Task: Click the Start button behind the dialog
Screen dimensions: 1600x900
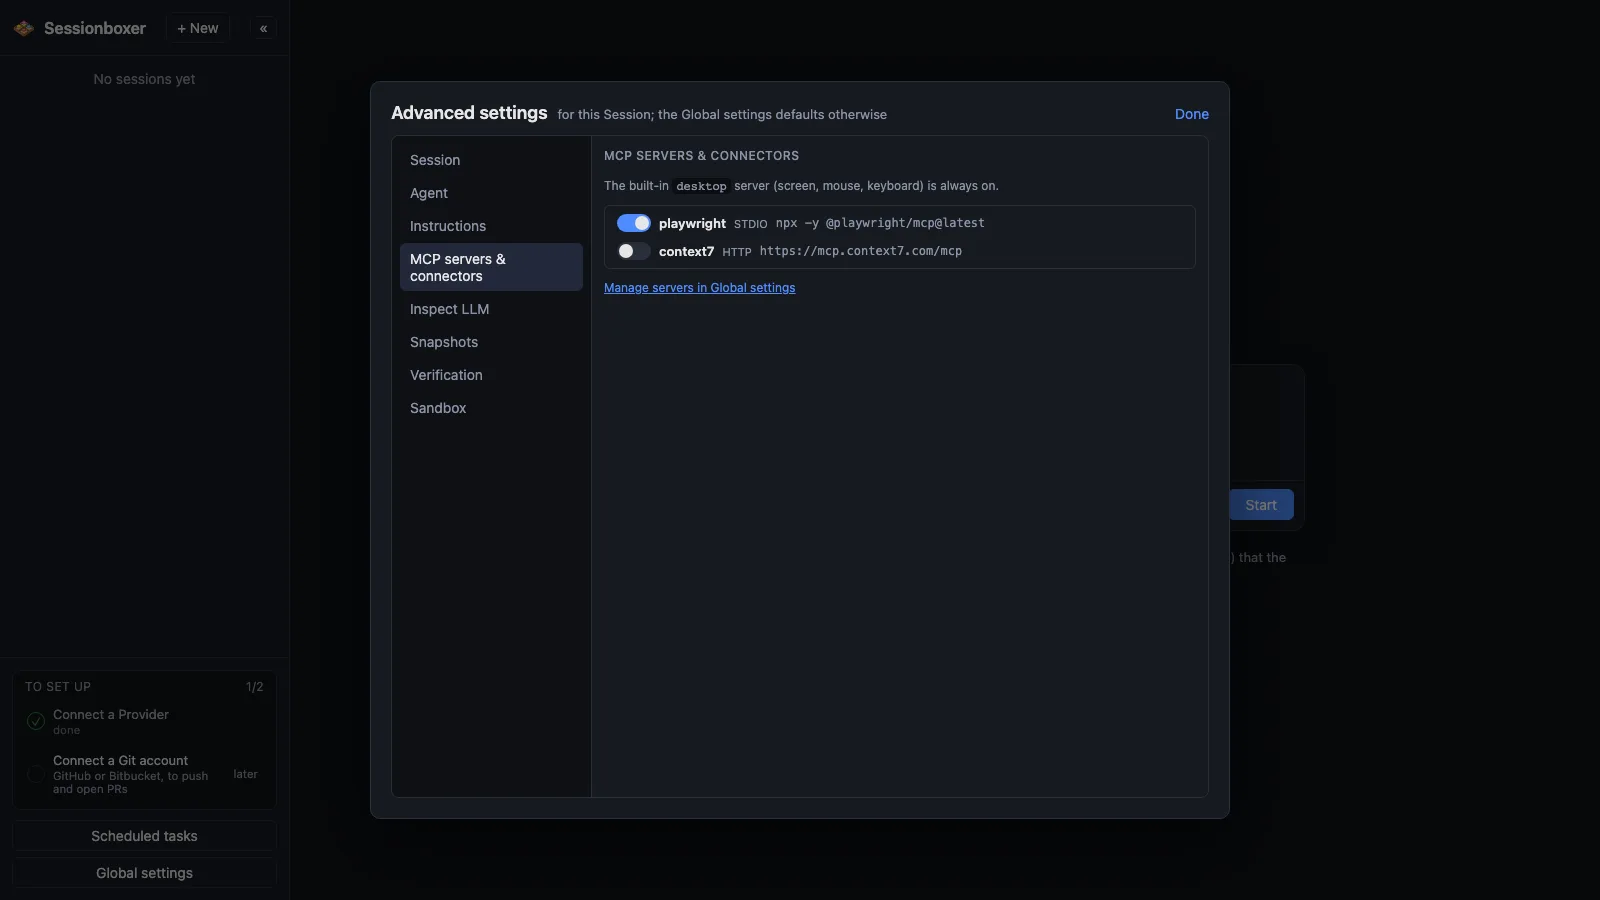Action: click(1261, 505)
